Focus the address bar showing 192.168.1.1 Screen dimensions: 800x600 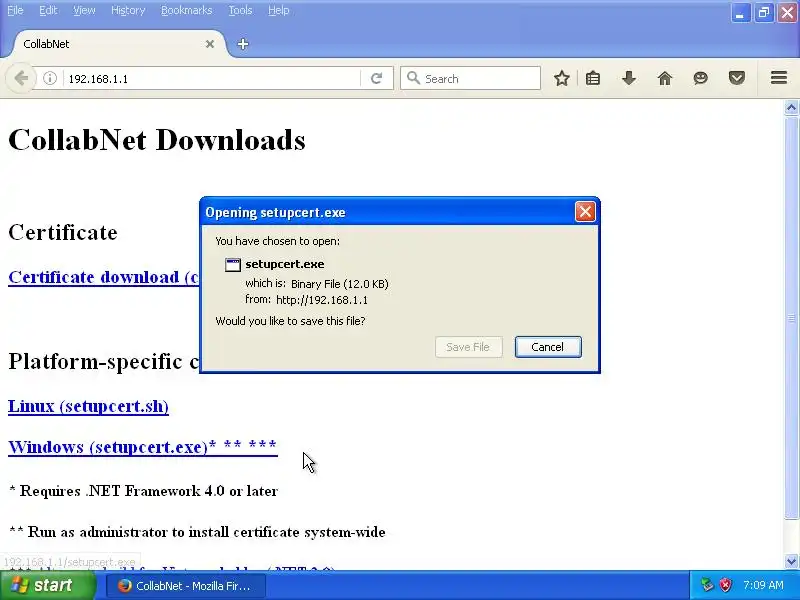pyautogui.click(x=212, y=78)
